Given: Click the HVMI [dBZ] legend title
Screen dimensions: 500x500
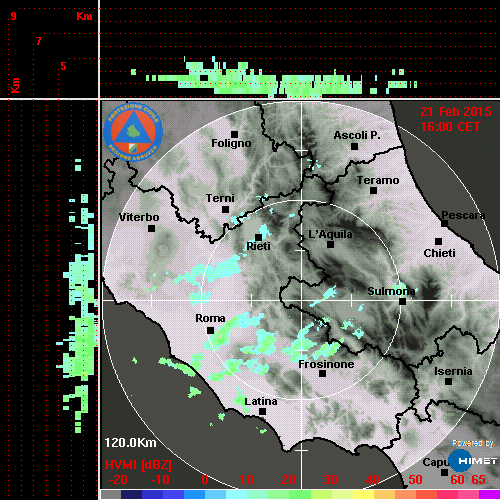Looking at the screenshot, I should 138,465.
